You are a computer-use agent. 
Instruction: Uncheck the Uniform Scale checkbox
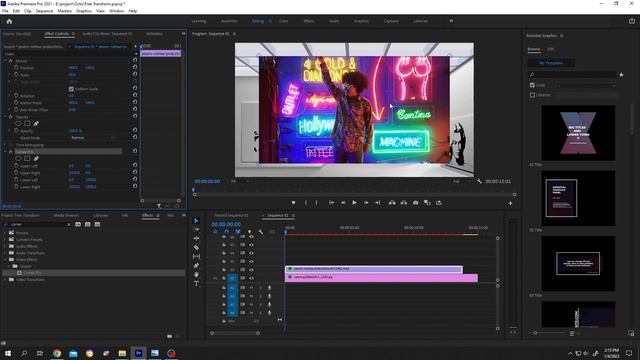71,89
